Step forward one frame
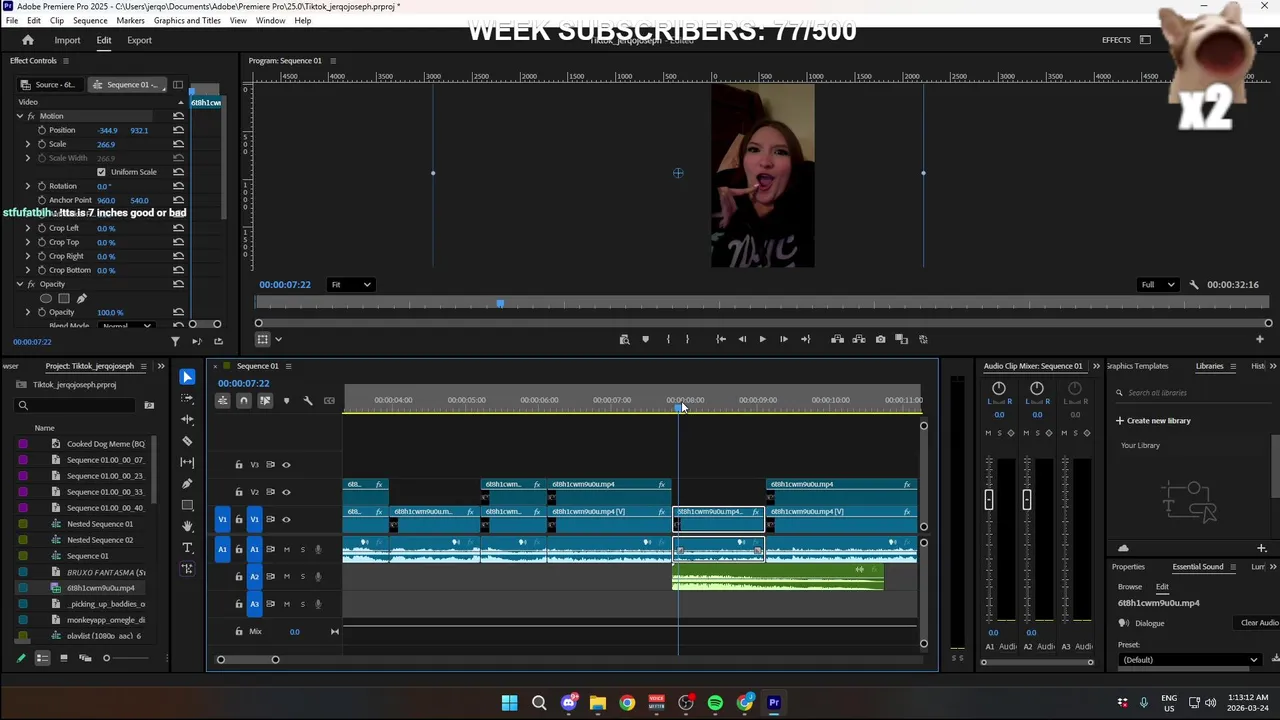Viewport: 1280px width, 720px height. (x=783, y=339)
